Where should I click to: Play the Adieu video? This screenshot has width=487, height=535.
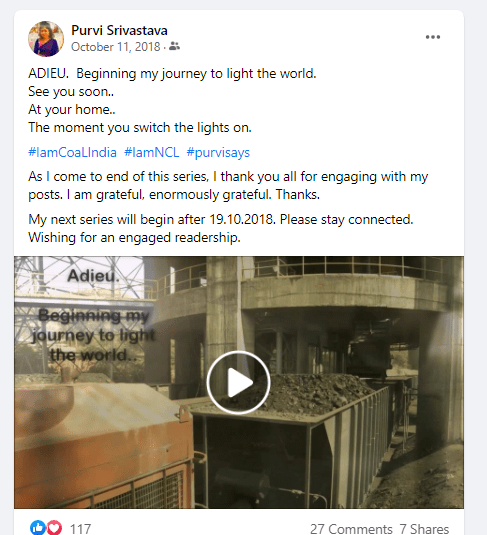[x=238, y=382]
